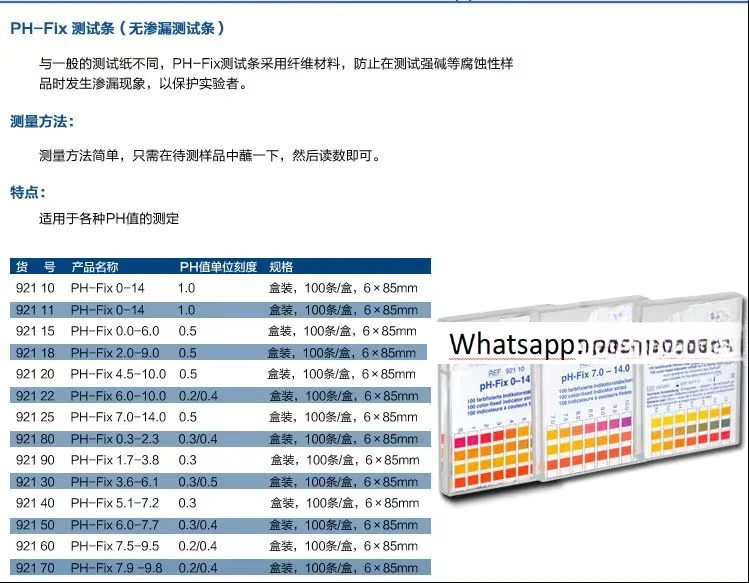
Task: Select item number '921 20'
Action: coord(35,374)
